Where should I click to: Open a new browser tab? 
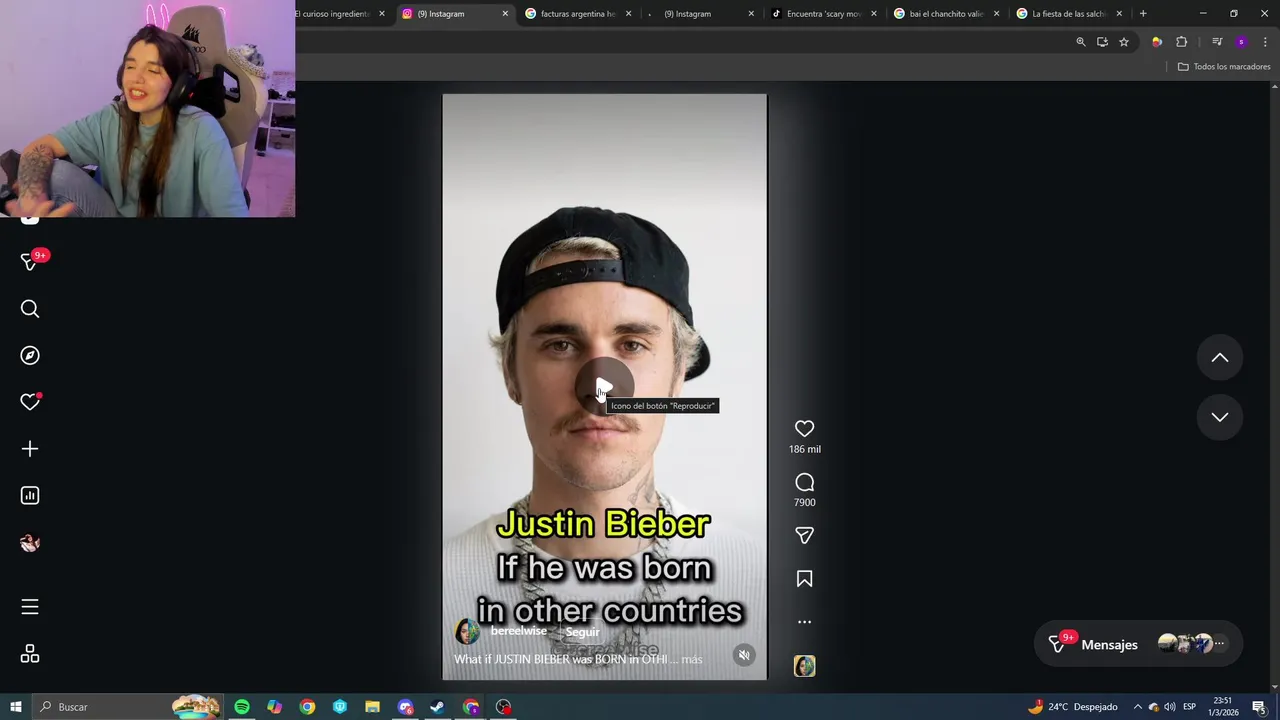pos(1143,14)
